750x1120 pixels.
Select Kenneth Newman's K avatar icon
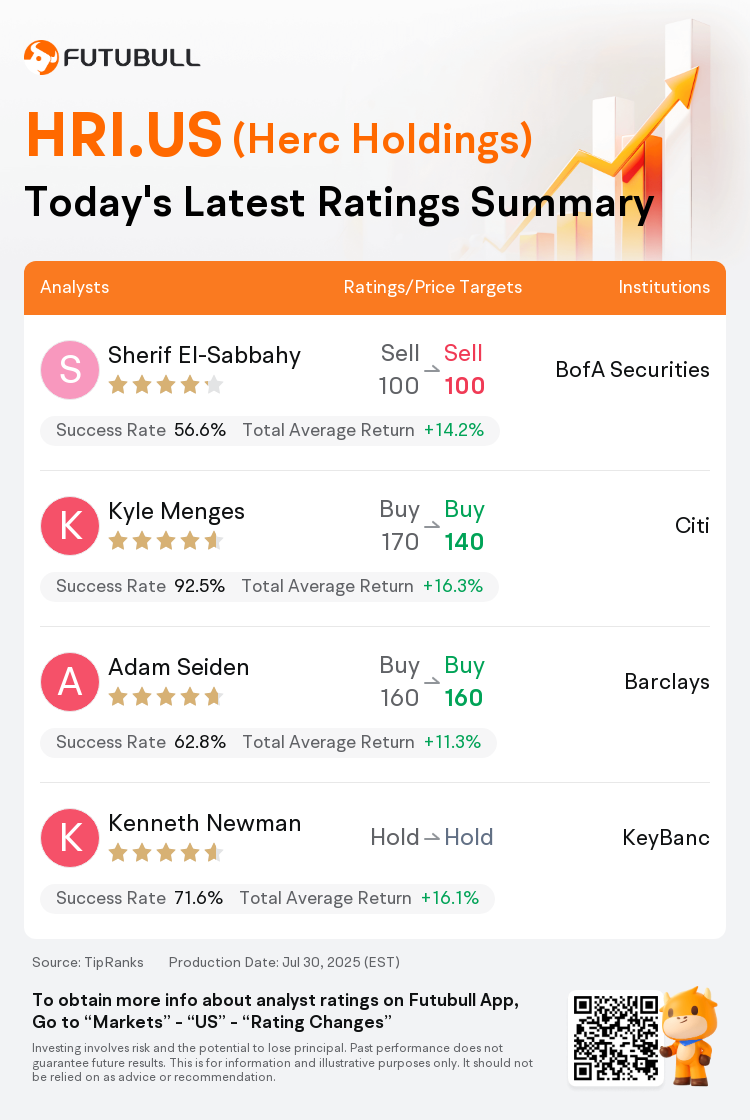pos(70,838)
